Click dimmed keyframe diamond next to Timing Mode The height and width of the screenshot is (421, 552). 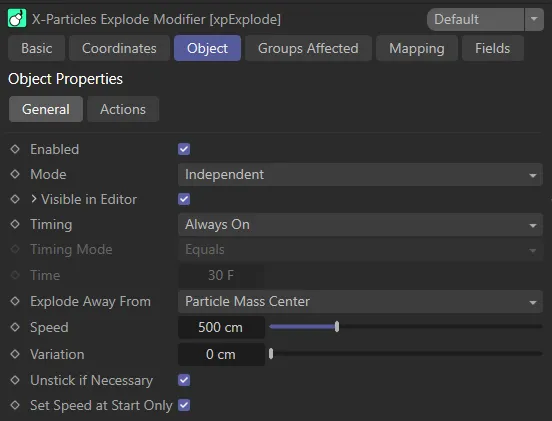[x=15, y=249]
